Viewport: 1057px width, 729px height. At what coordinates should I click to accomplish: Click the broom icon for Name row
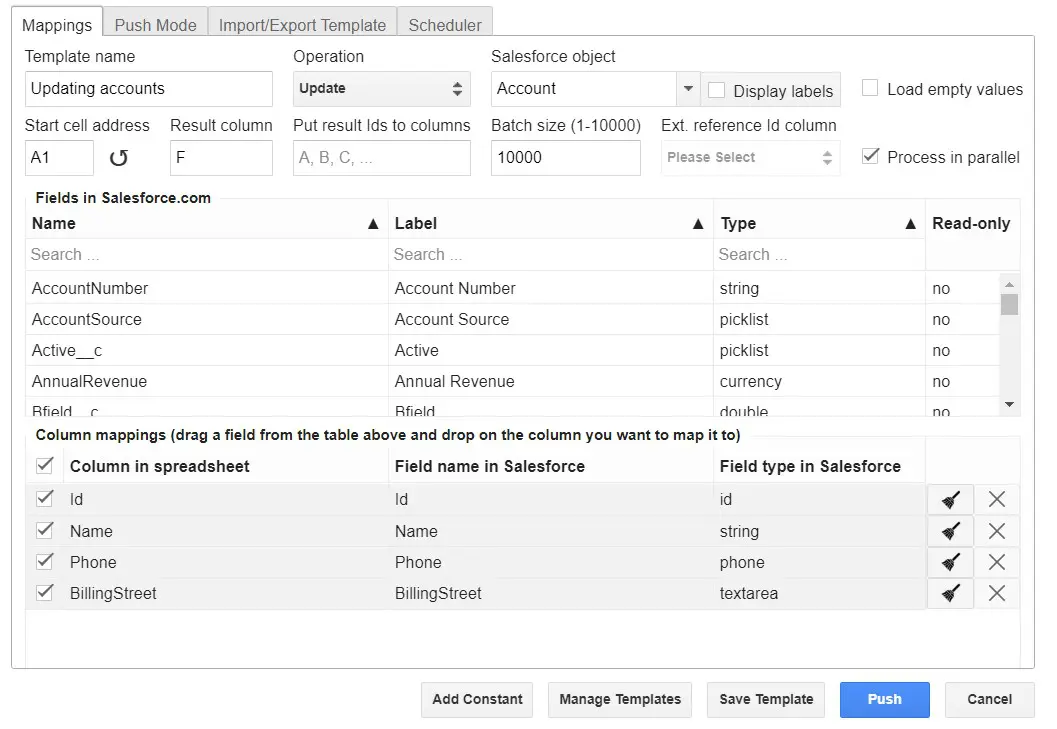[x=950, y=531]
